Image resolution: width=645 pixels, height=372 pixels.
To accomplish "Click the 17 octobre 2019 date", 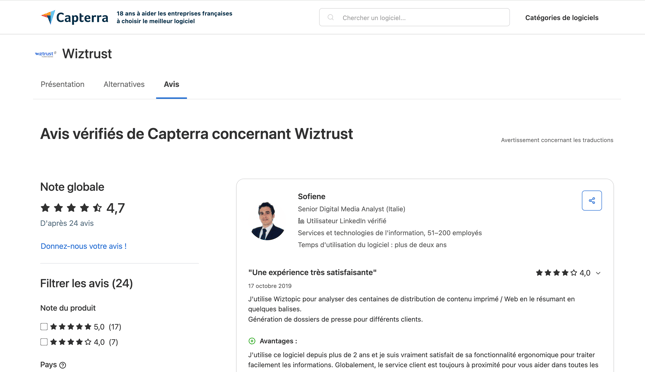I will pyautogui.click(x=270, y=286).
